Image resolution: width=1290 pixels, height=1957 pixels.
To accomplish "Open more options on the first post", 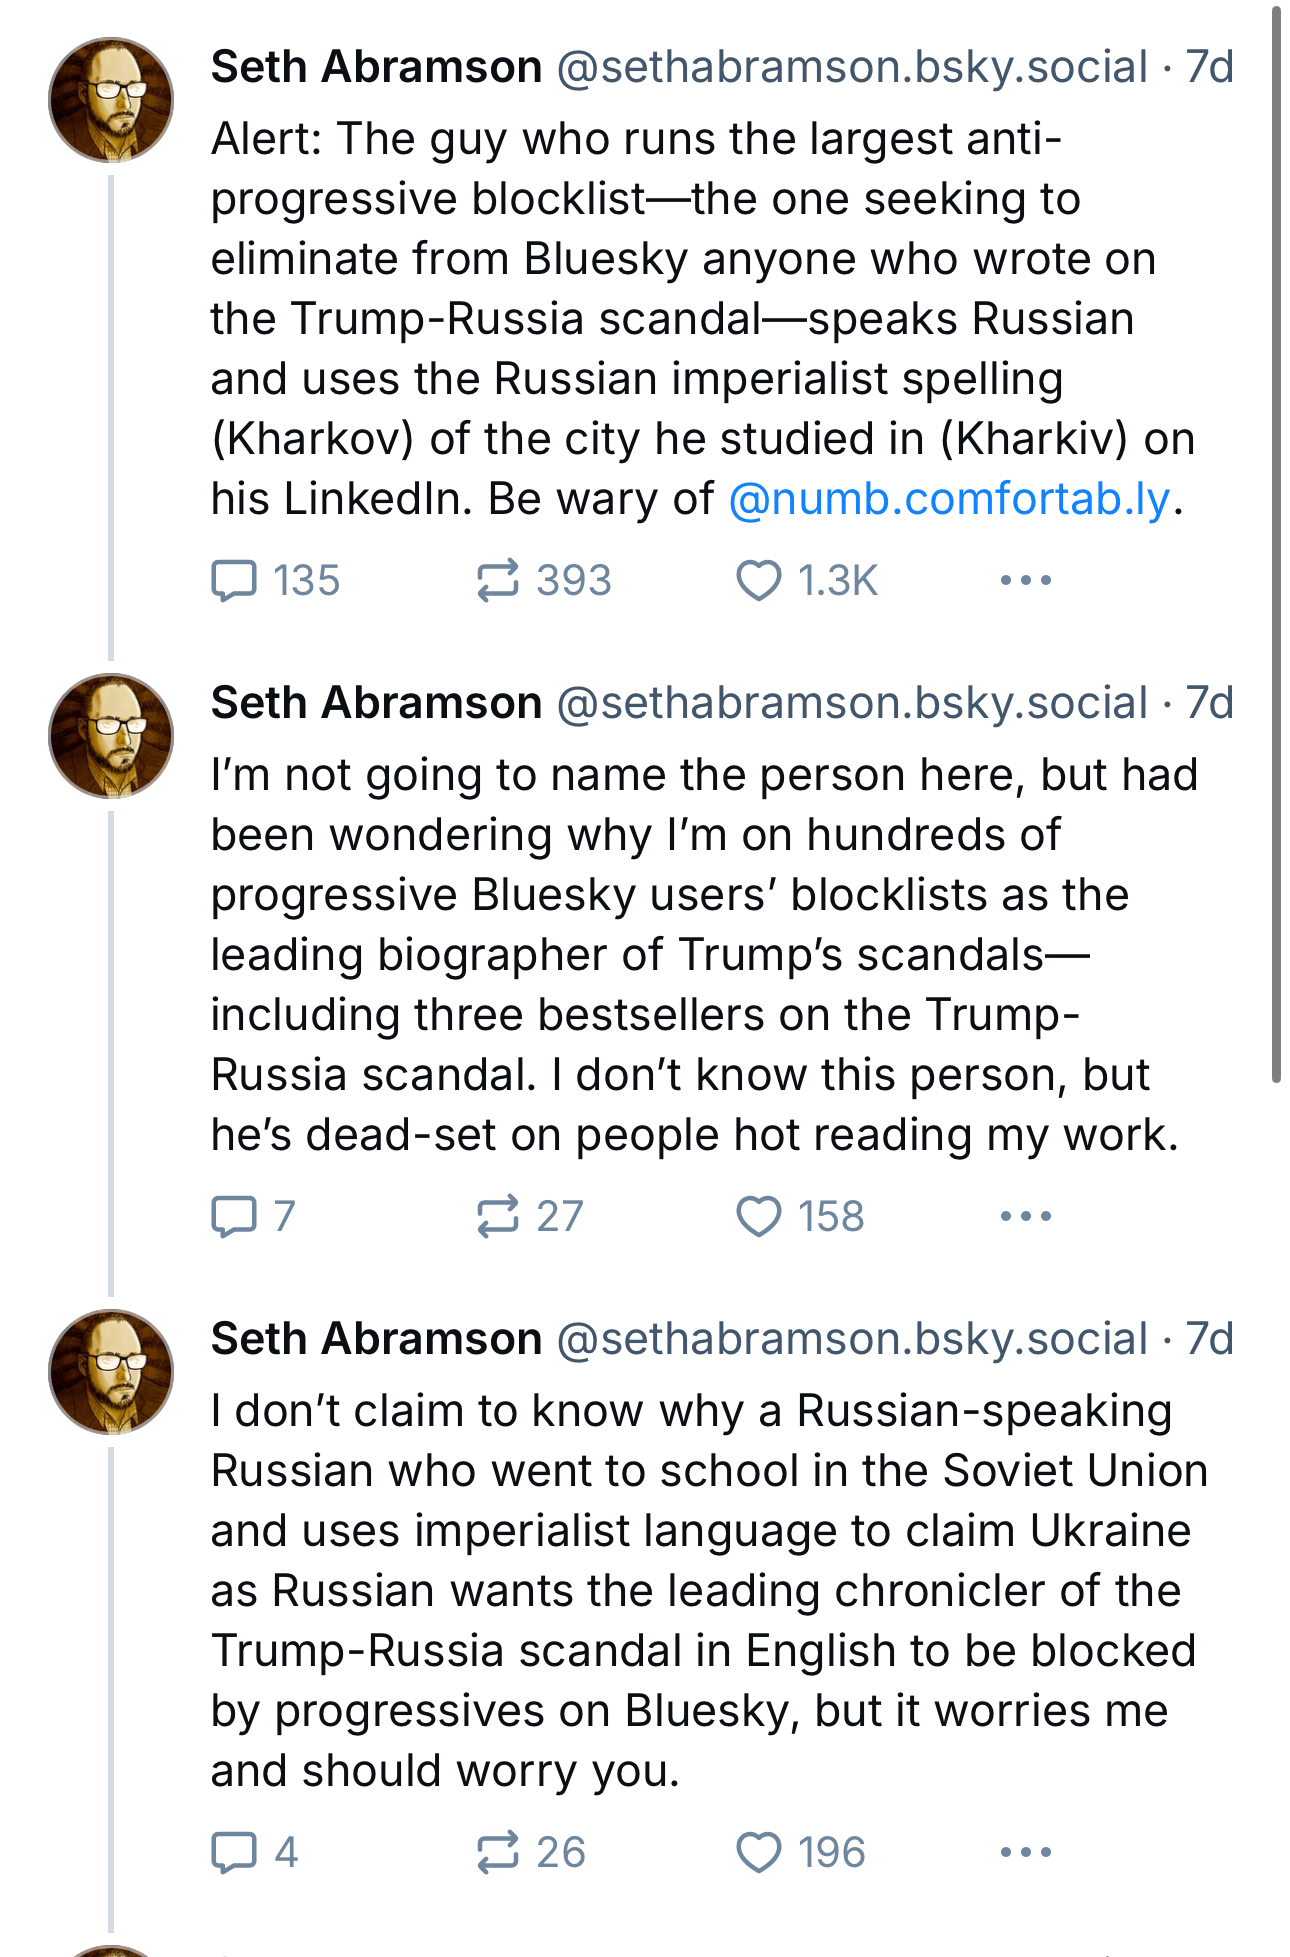I will coord(1025,580).
